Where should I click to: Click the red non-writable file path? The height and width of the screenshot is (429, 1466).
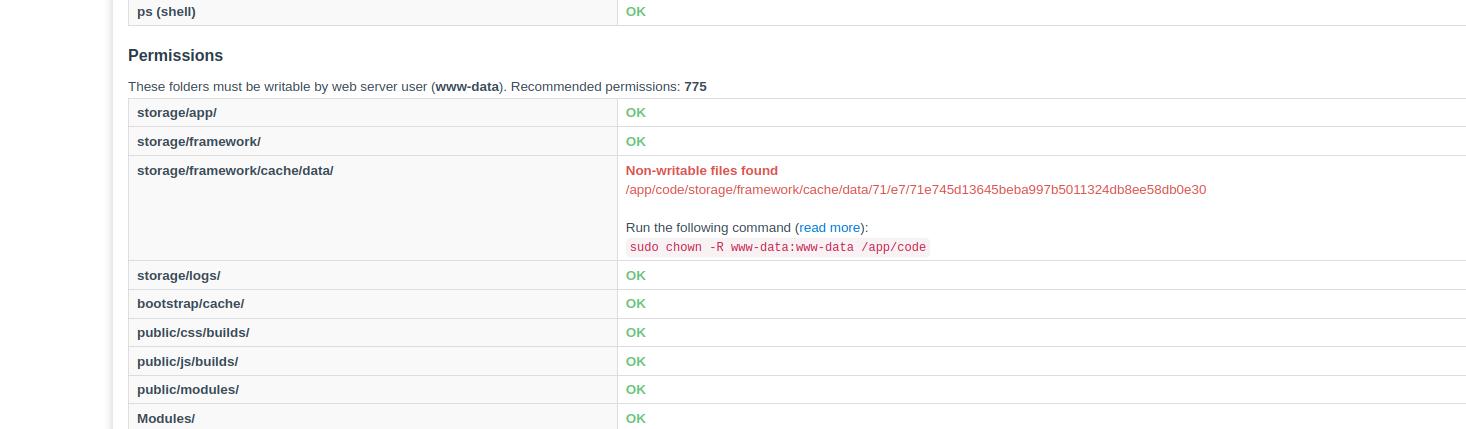coord(915,190)
